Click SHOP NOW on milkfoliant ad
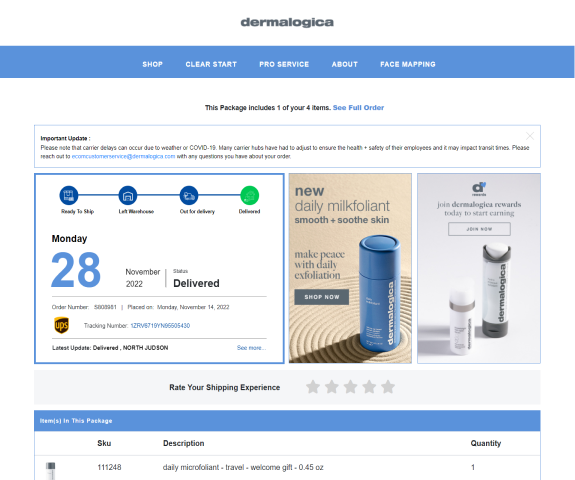The image size is (575, 480). click(x=322, y=297)
